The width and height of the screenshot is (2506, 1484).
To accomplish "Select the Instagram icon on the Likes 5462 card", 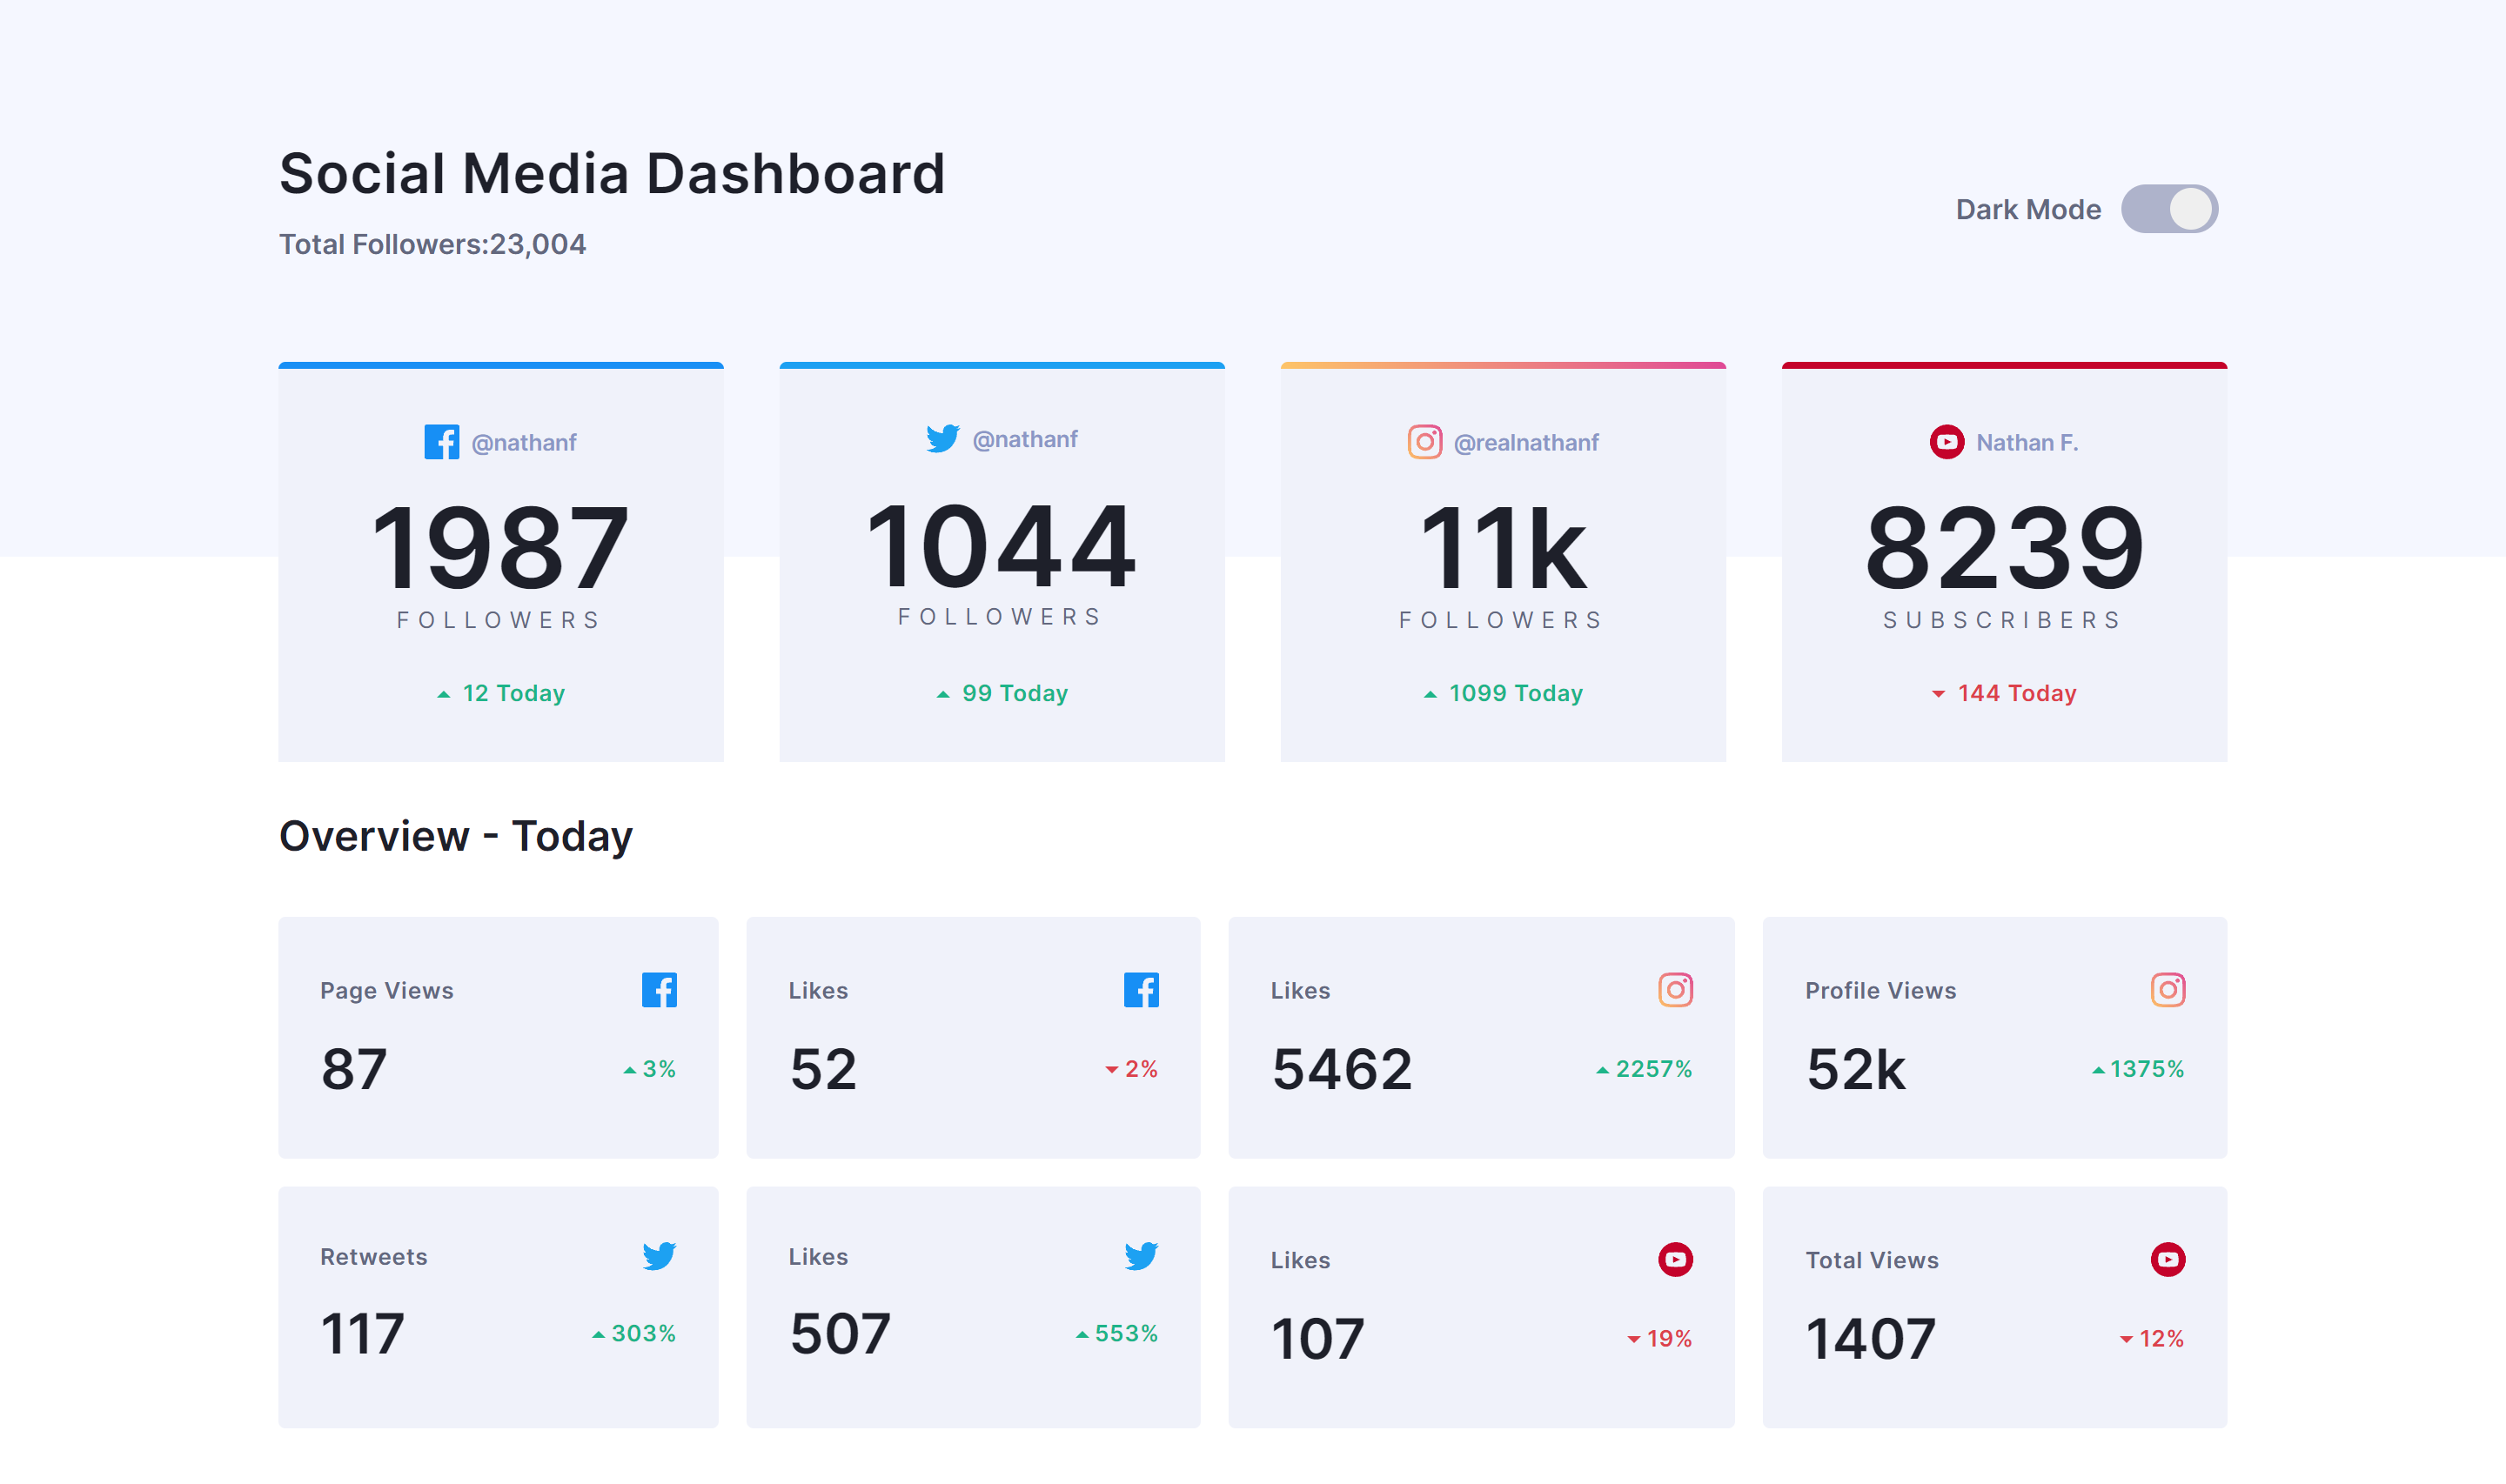I will tap(1674, 990).
